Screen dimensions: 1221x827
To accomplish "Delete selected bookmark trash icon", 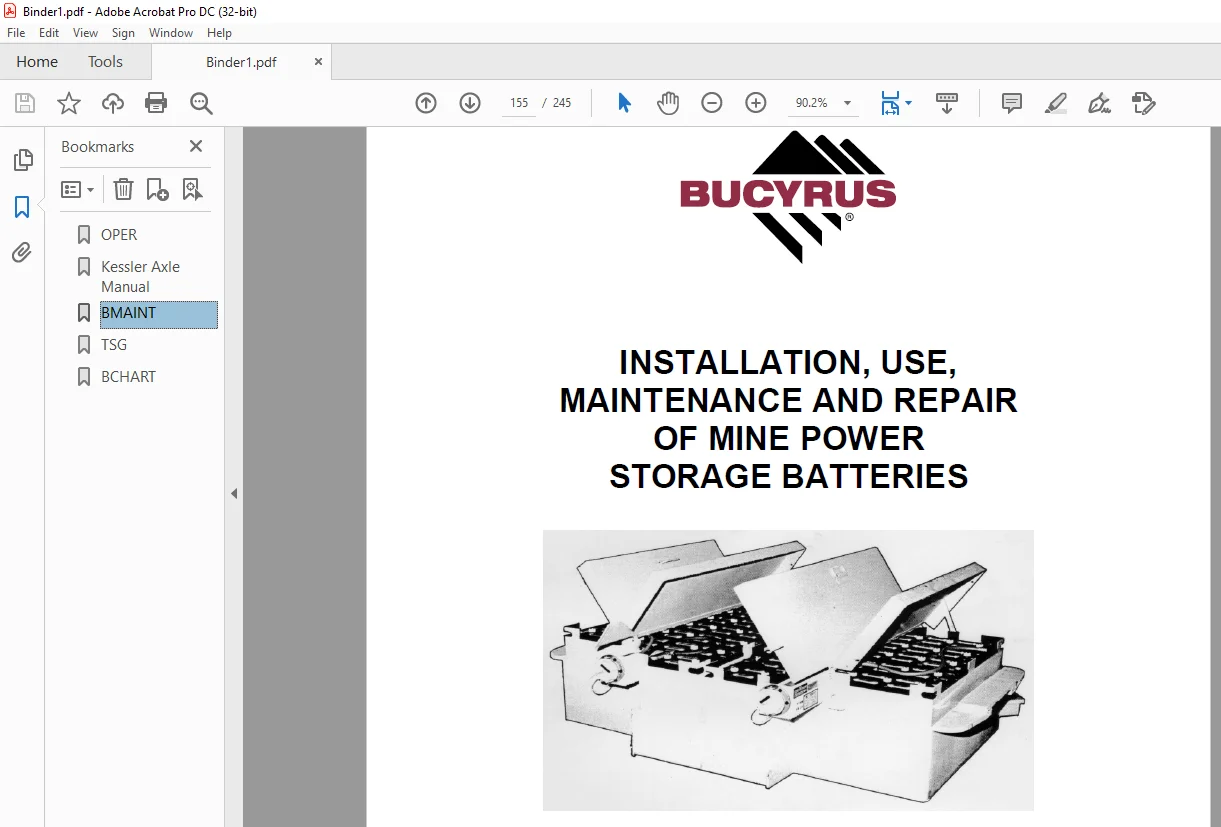I will (x=123, y=189).
